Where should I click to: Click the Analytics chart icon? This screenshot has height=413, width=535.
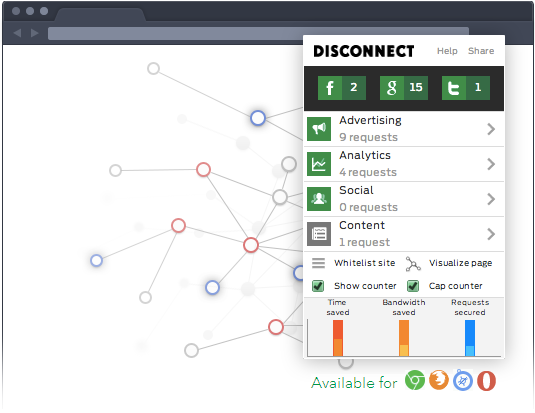319,164
